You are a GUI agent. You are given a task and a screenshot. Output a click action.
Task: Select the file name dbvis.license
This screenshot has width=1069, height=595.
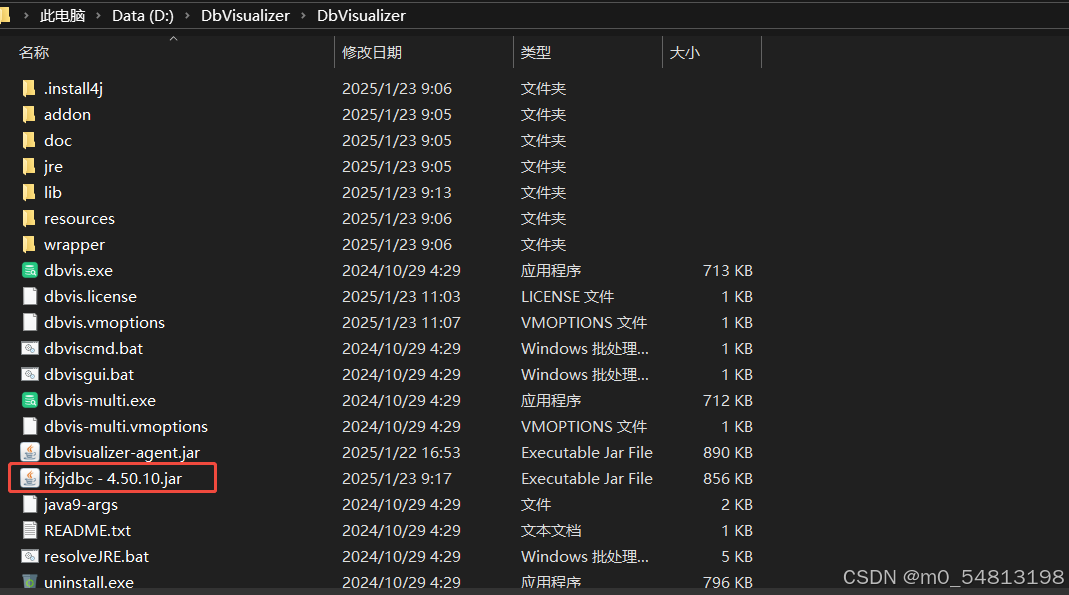[x=90, y=296]
